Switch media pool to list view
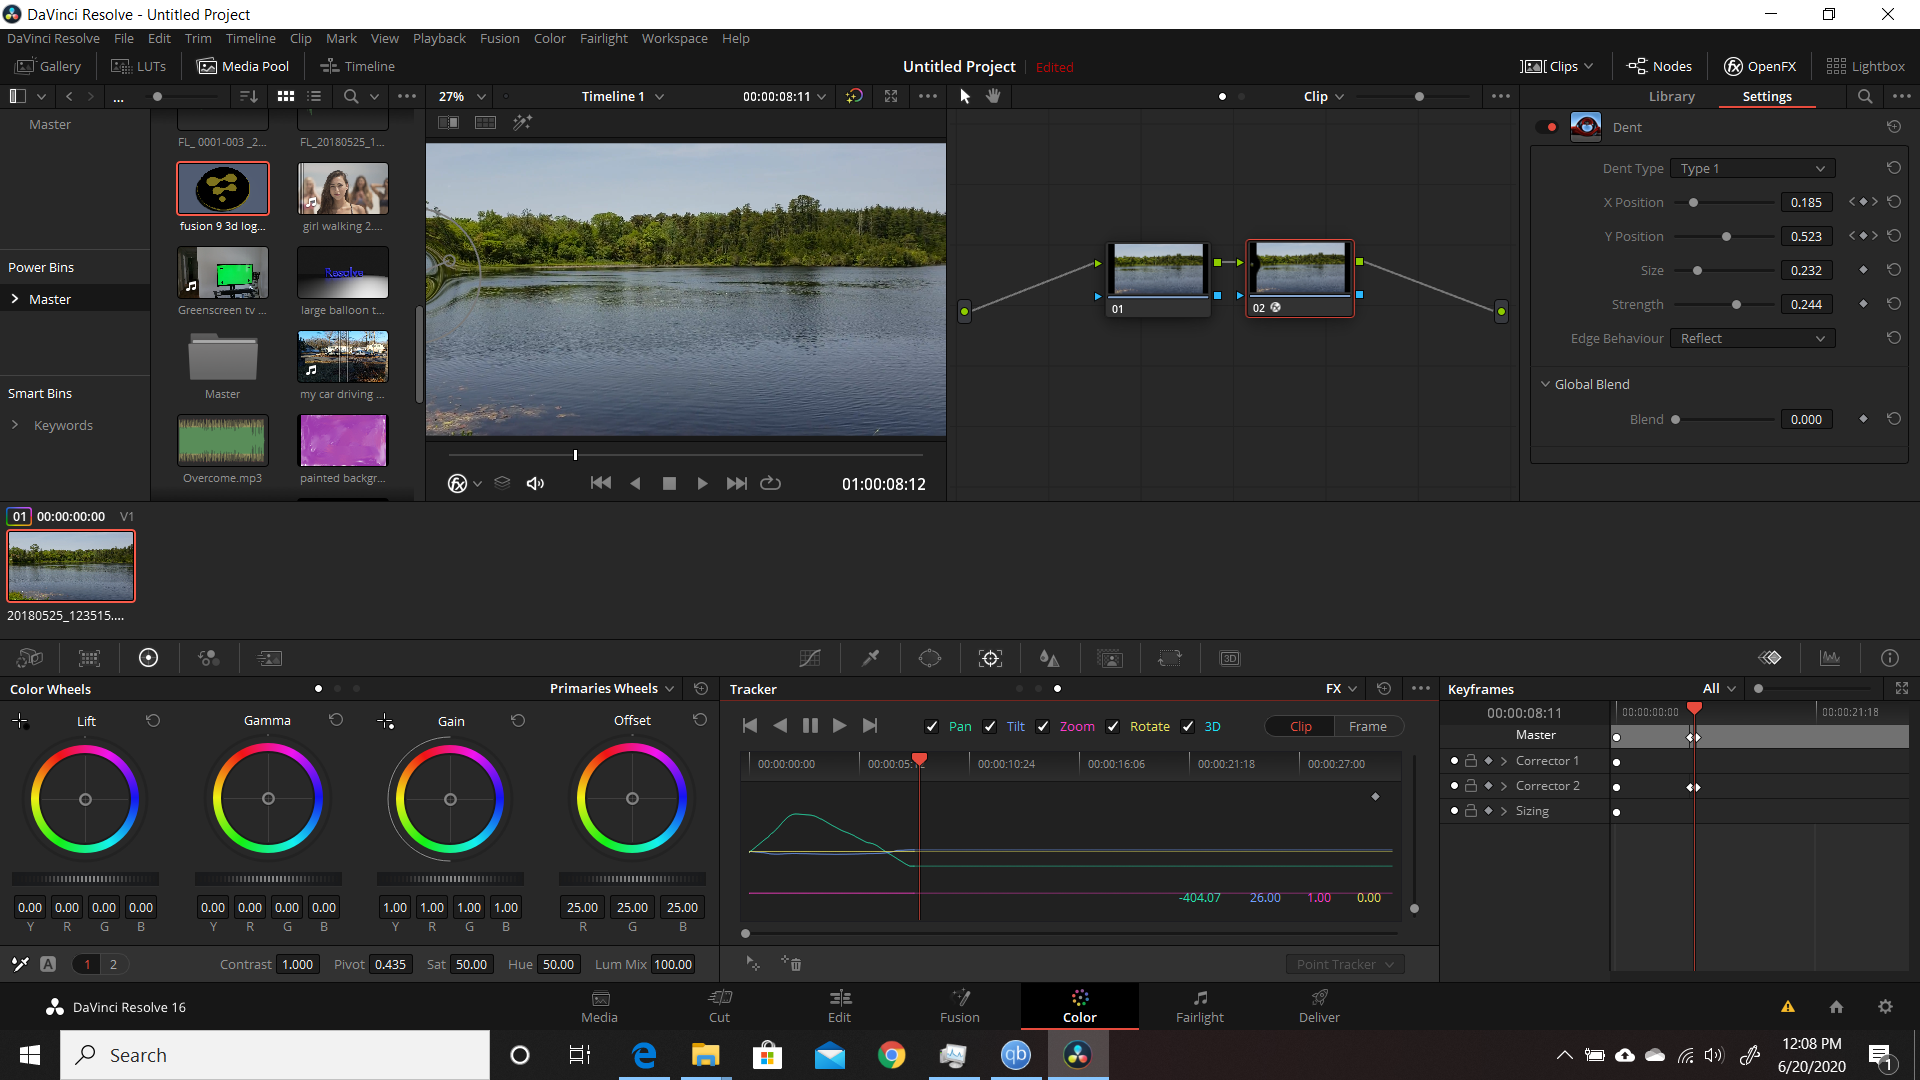 click(x=314, y=96)
